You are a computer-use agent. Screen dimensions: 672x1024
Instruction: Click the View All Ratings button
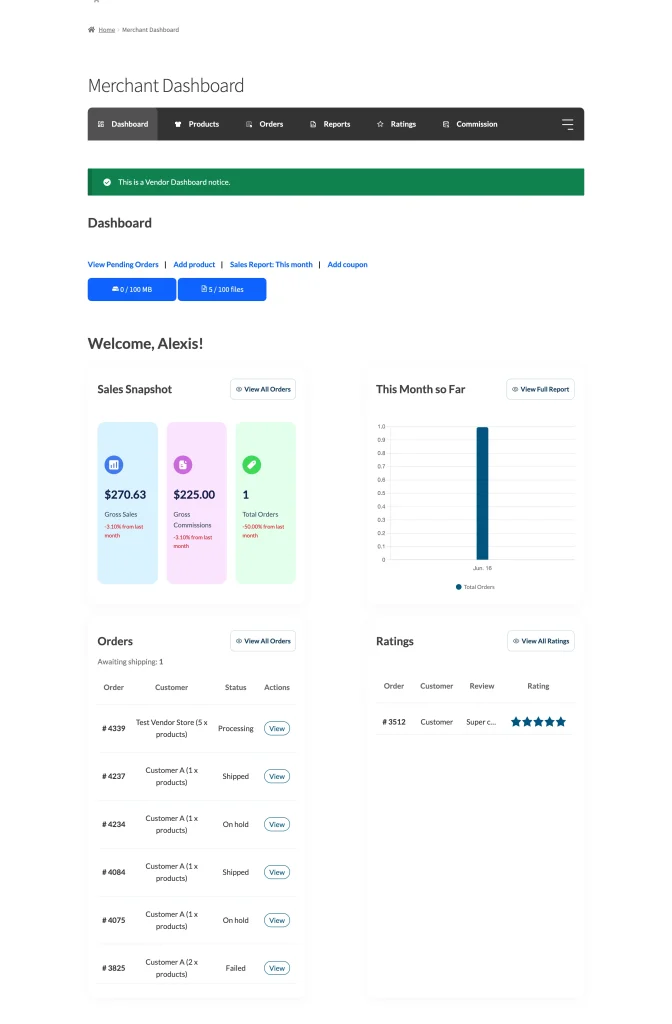click(x=541, y=641)
